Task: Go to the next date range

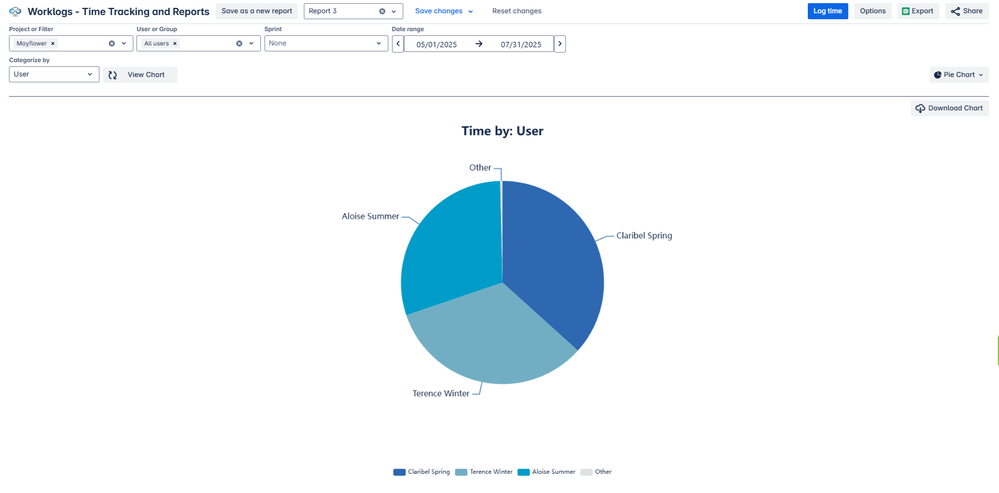Action: pyautogui.click(x=559, y=44)
